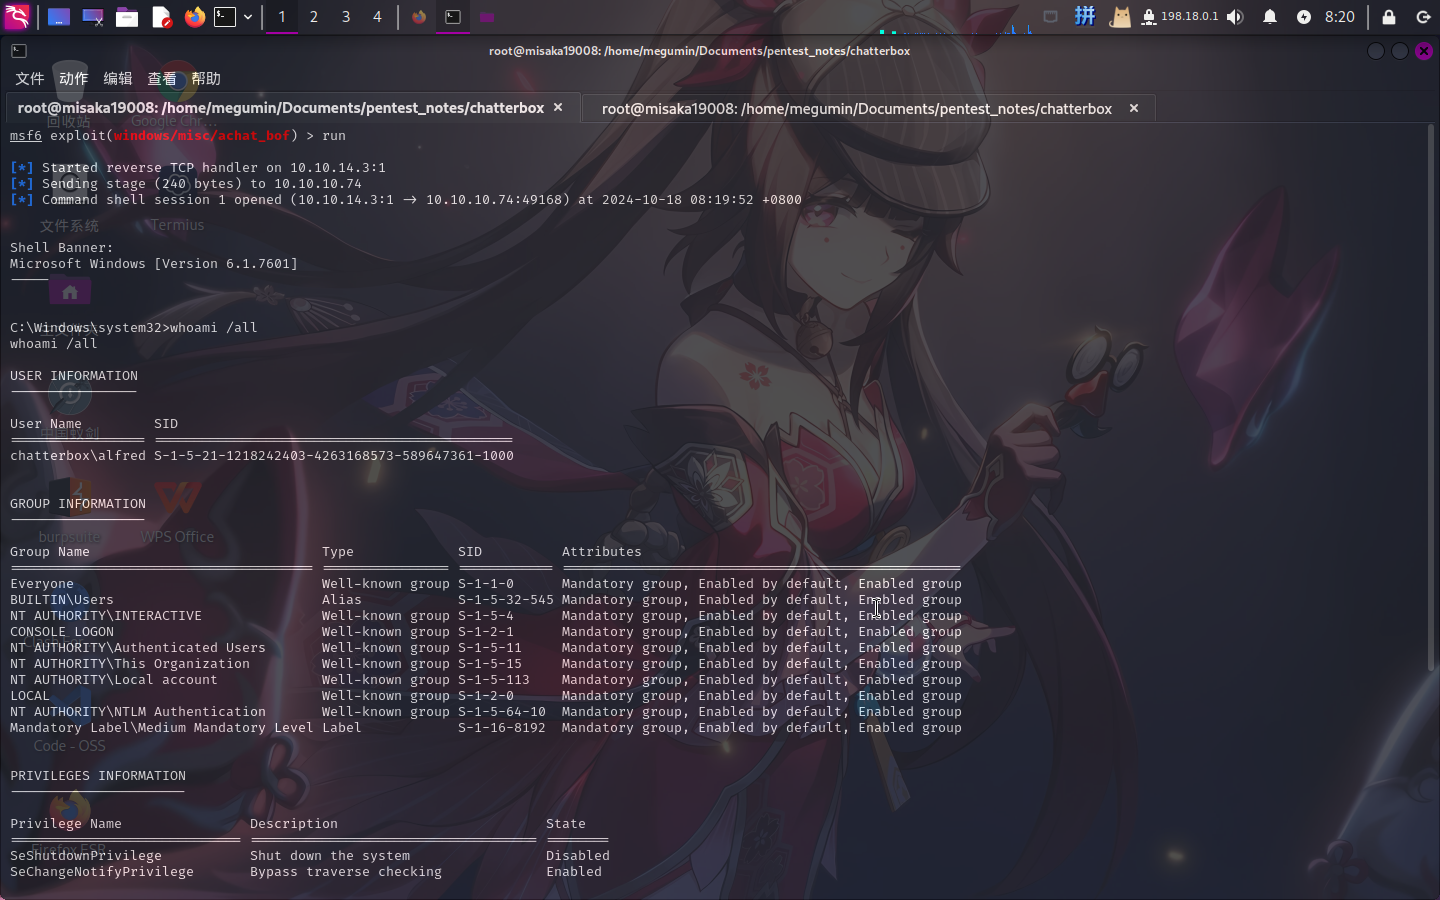This screenshot has width=1440, height=900.
Task: Open the volume control
Action: 1236,17
